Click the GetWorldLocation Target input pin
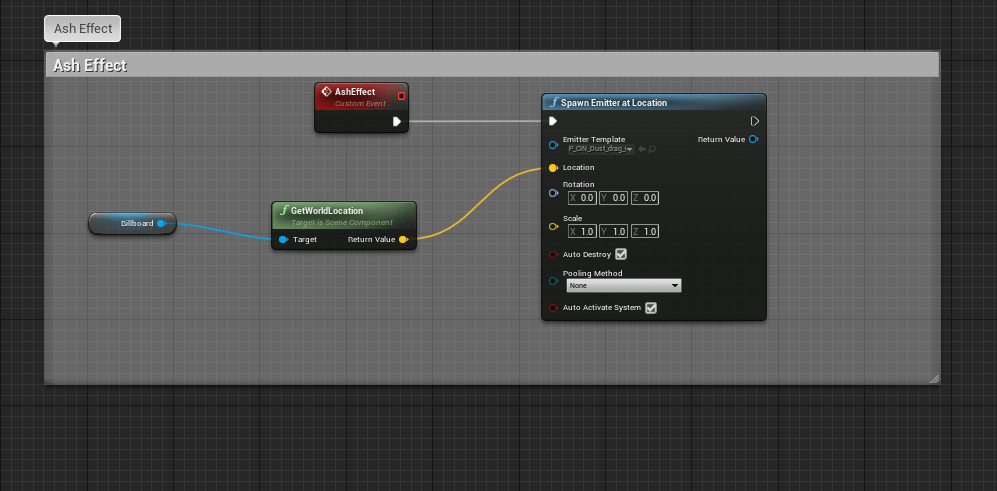997x491 pixels. tap(284, 240)
